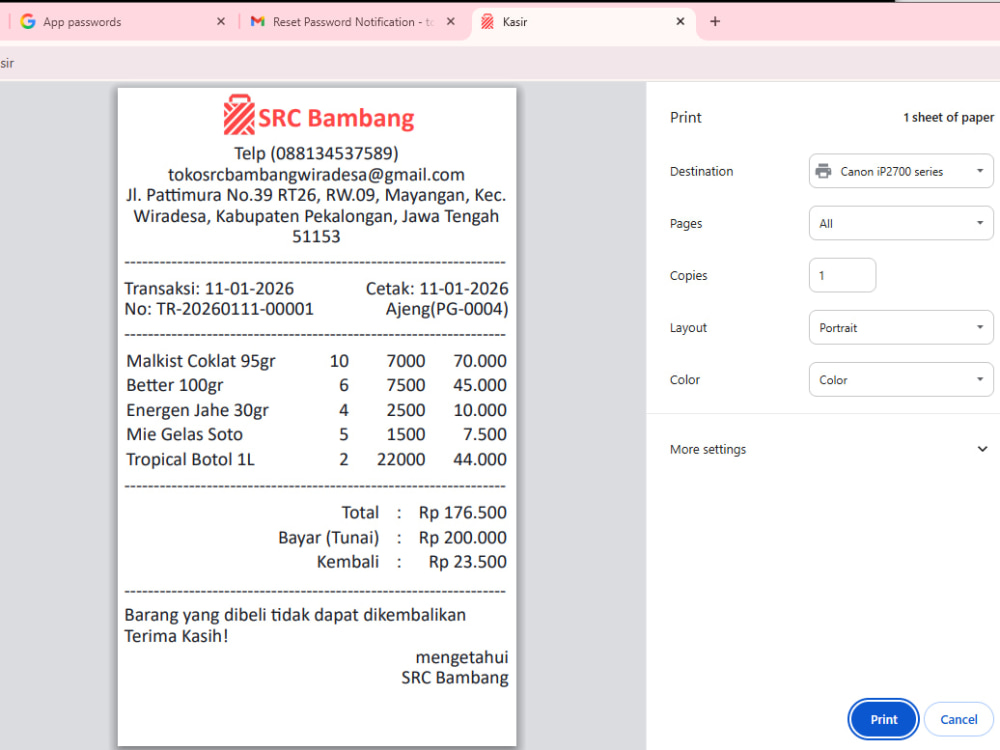Switch to the Reset Password Notification tab

(353, 22)
